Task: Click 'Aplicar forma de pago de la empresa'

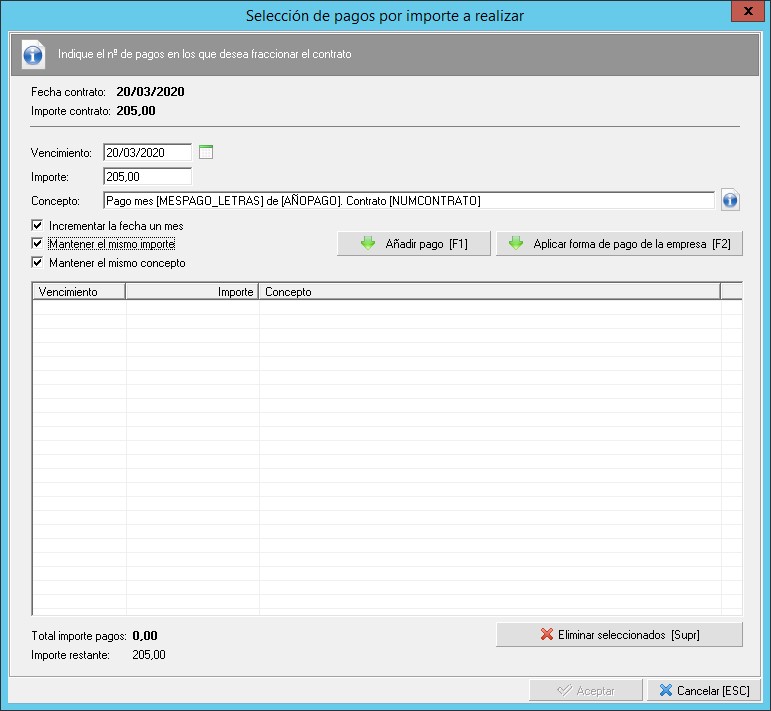Action: pyautogui.click(x=619, y=244)
